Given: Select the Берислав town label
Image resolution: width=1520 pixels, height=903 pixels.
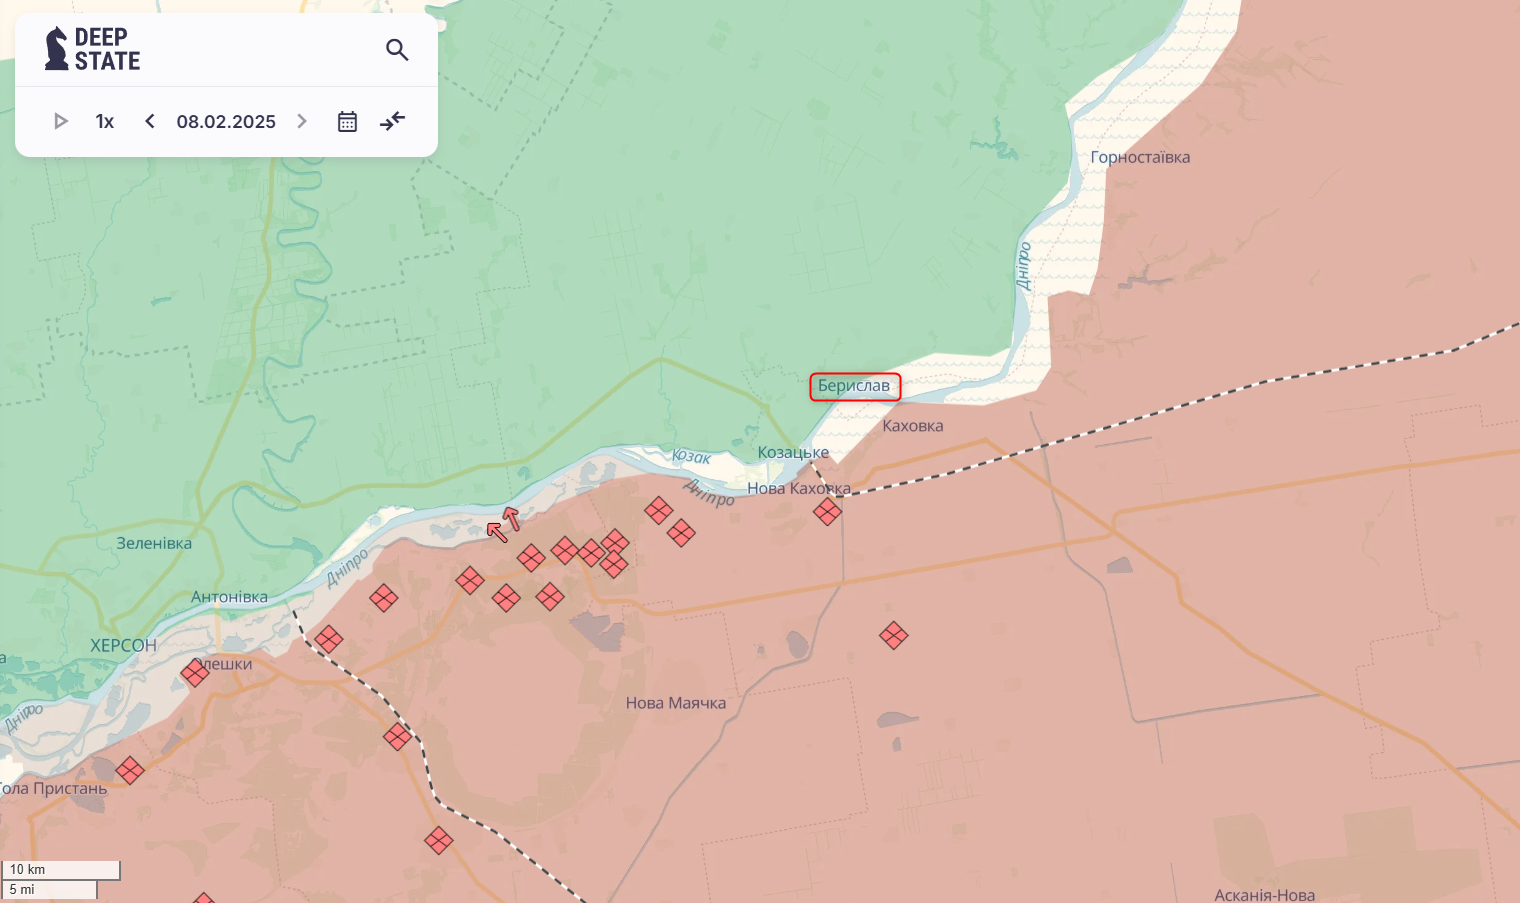Looking at the screenshot, I should pyautogui.click(x=854, y=386).
